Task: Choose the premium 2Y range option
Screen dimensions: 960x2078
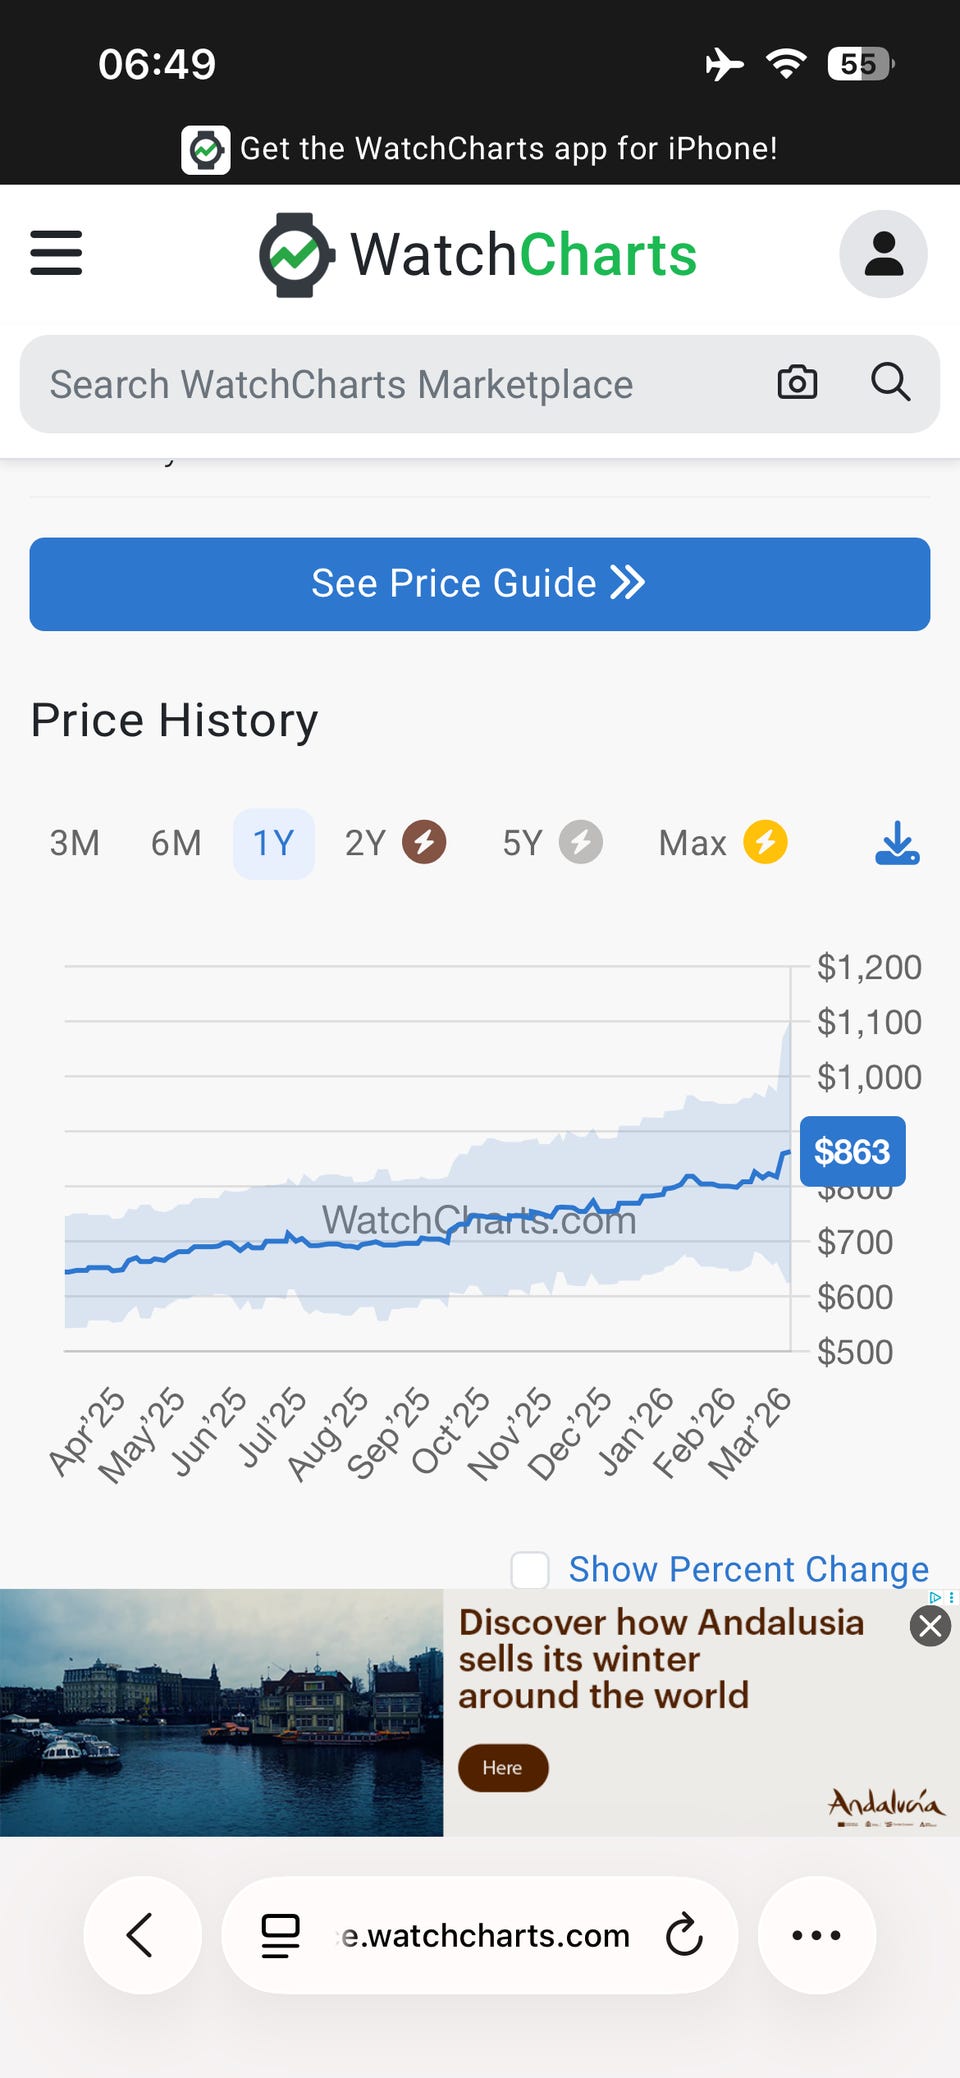Action: click(x=394, y=843)
